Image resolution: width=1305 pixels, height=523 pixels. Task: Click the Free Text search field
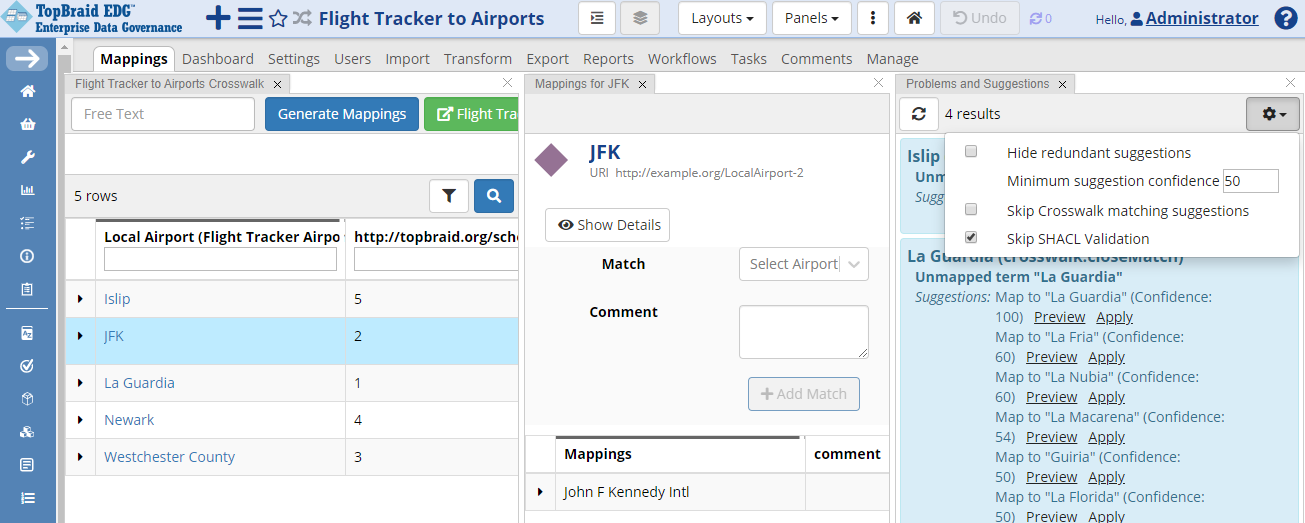click(x=163, y=114)
